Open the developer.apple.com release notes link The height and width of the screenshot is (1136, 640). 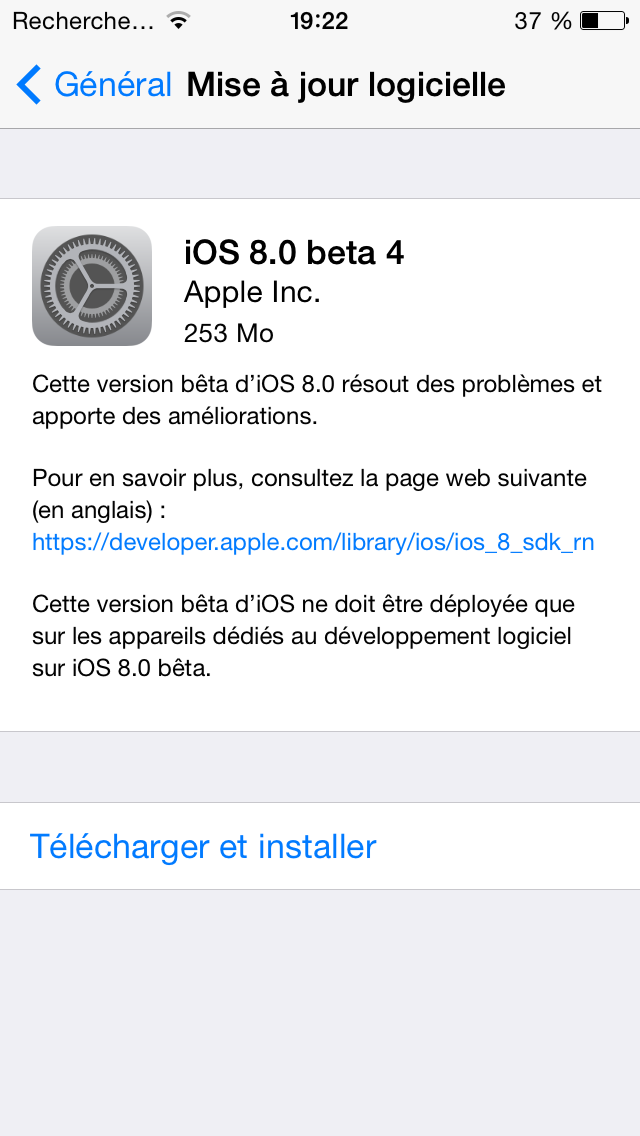[313, 543]
